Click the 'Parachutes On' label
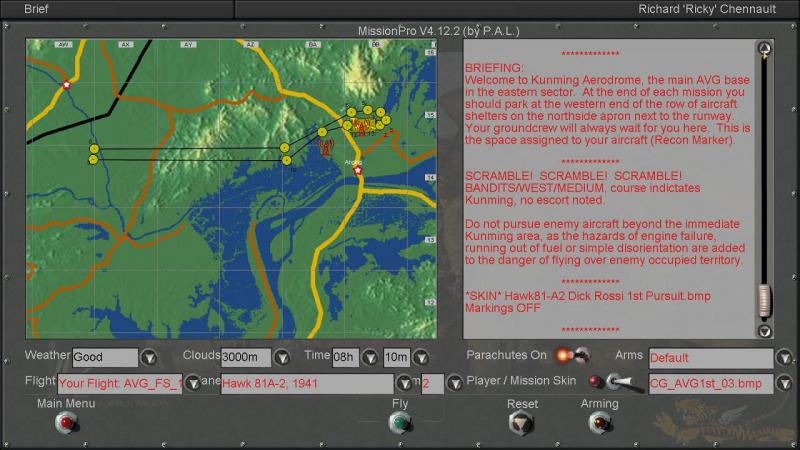800x450 pixels. pos(506,355)
